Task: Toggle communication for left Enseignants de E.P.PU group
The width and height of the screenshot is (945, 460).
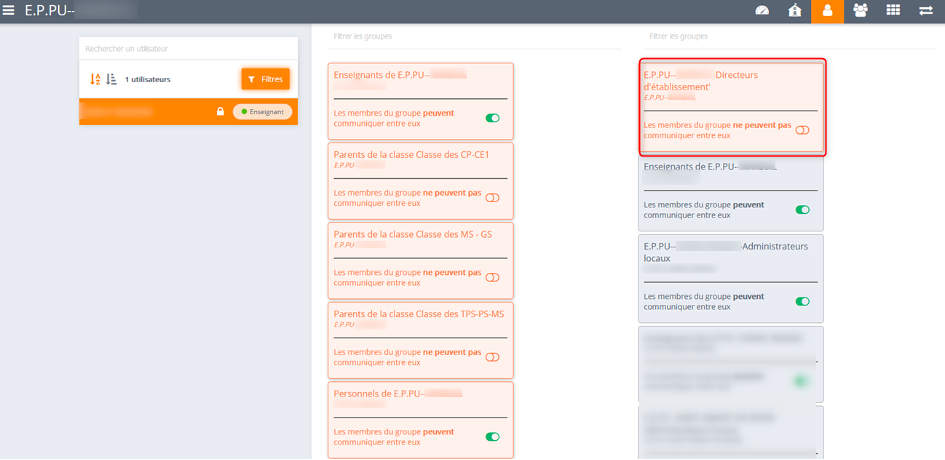Action: click(492, 118)
